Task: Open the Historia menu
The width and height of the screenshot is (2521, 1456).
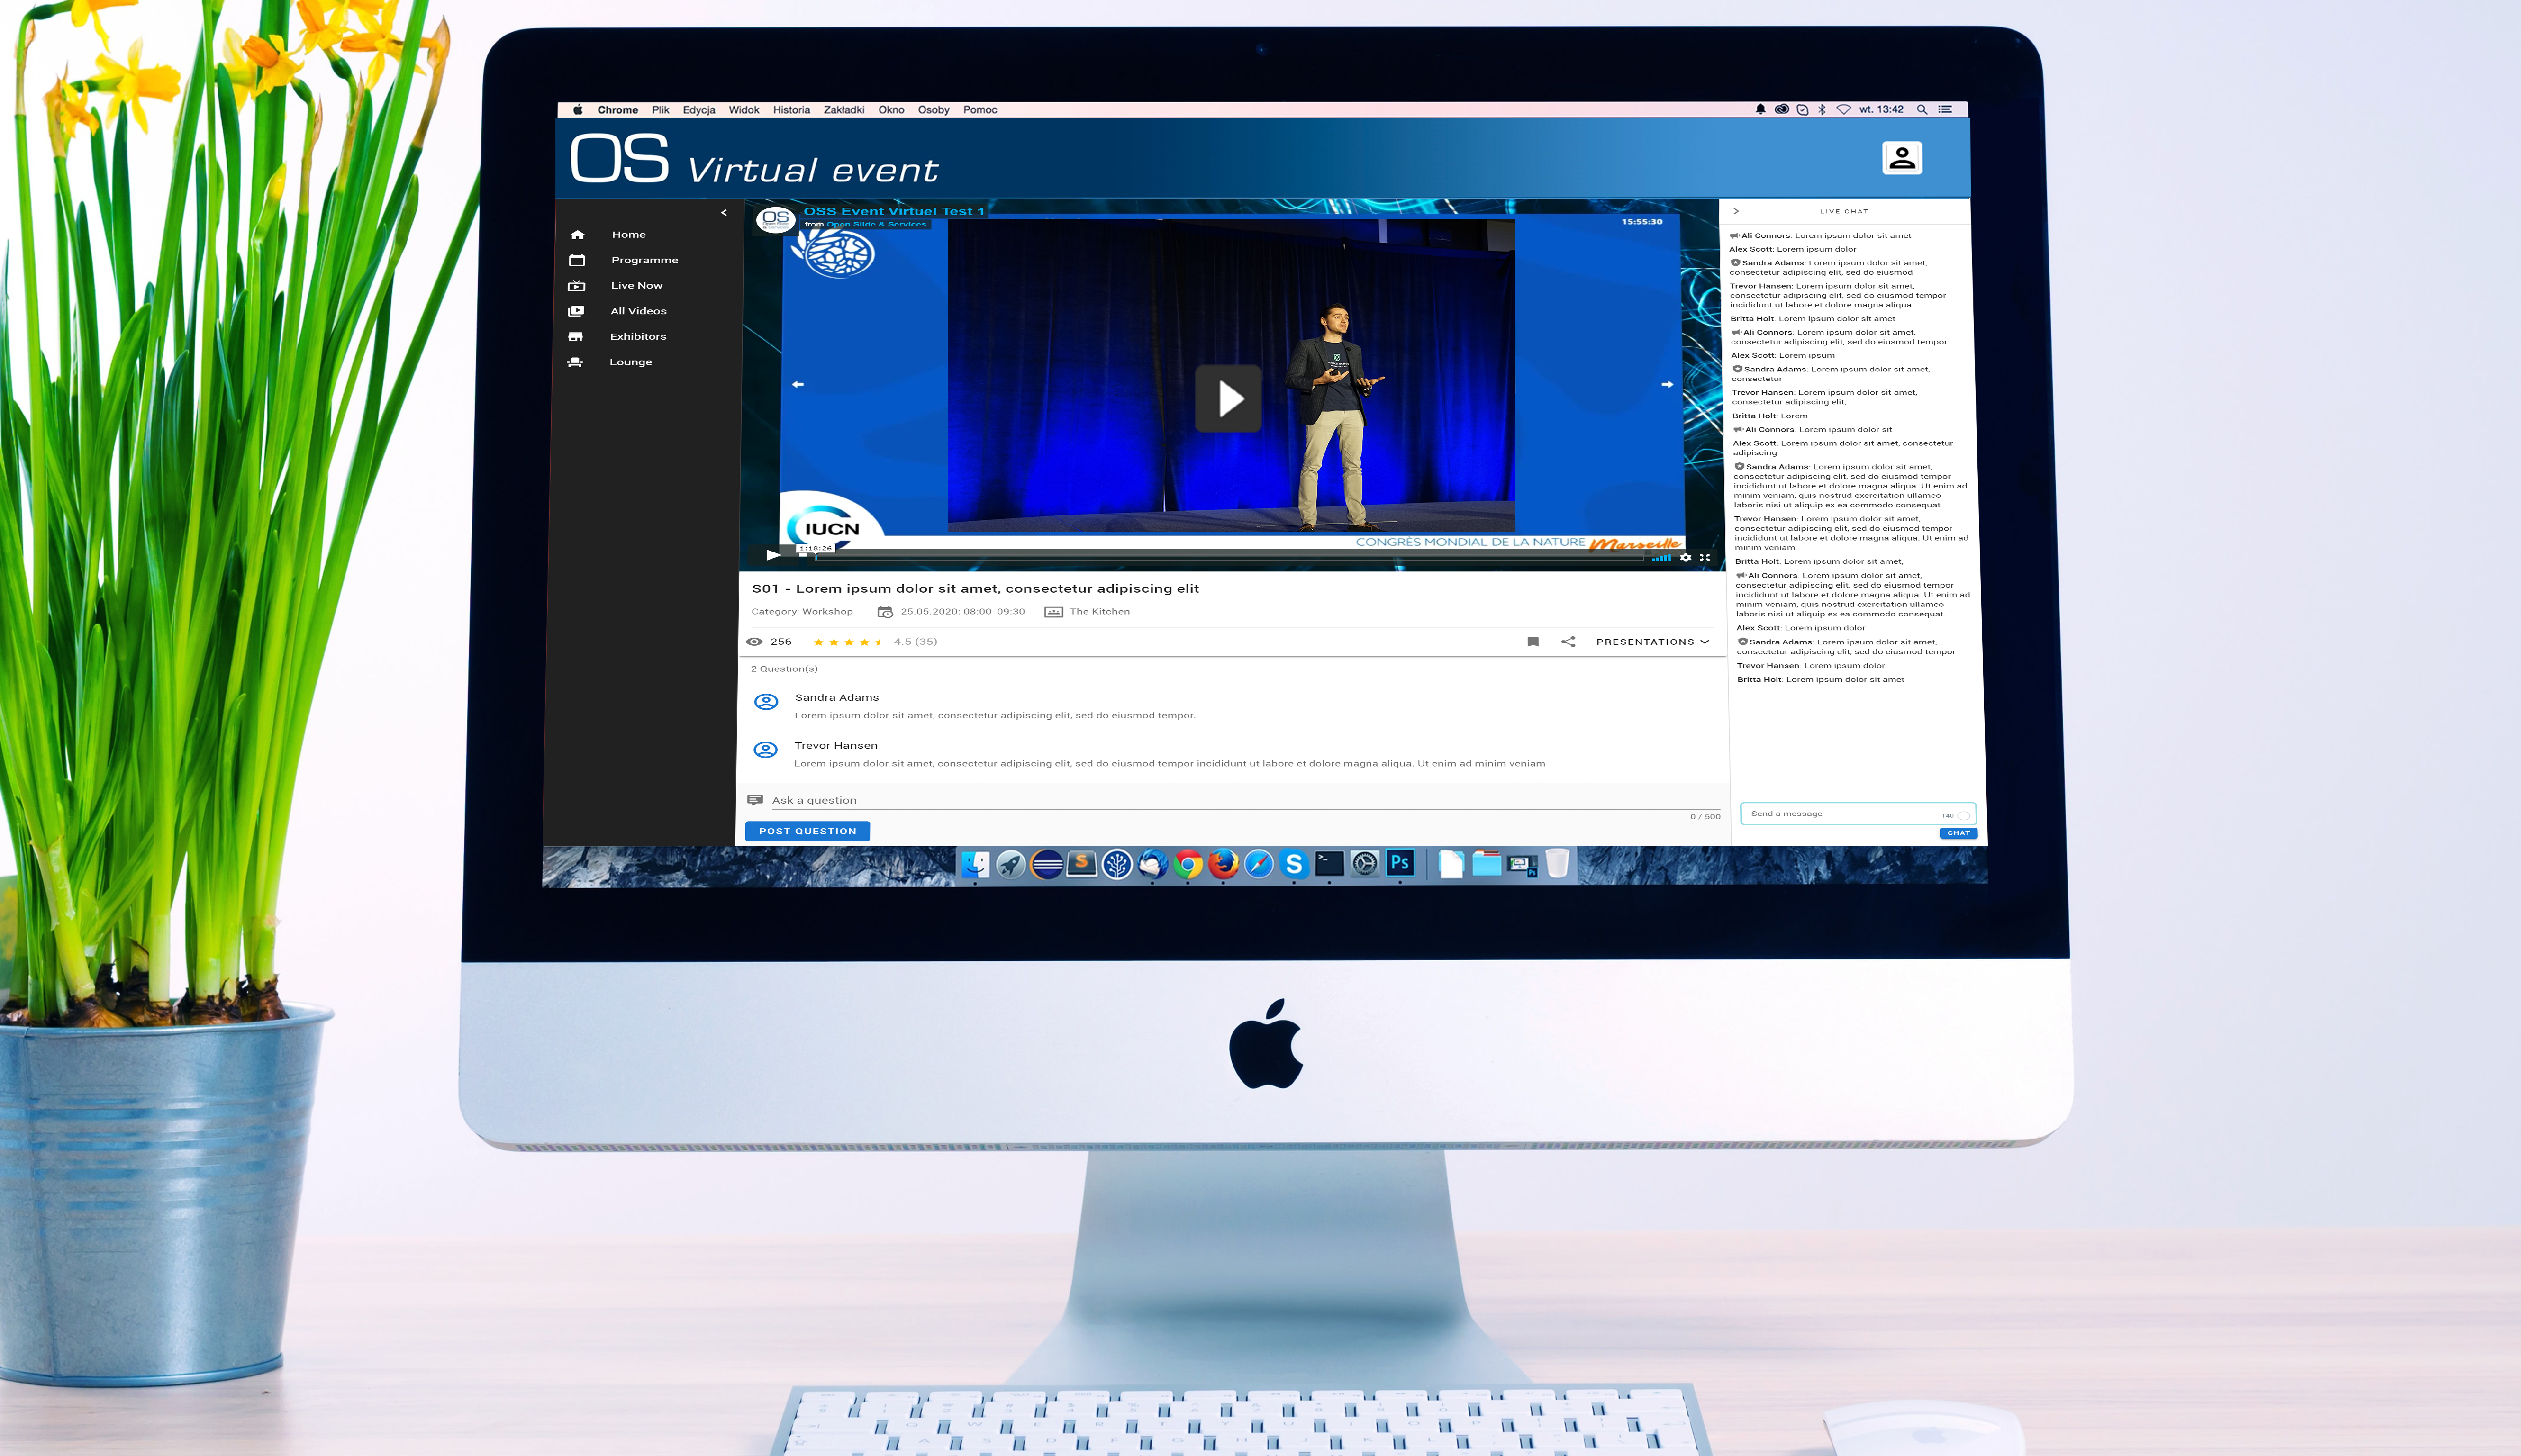Action: pos(792,110)
